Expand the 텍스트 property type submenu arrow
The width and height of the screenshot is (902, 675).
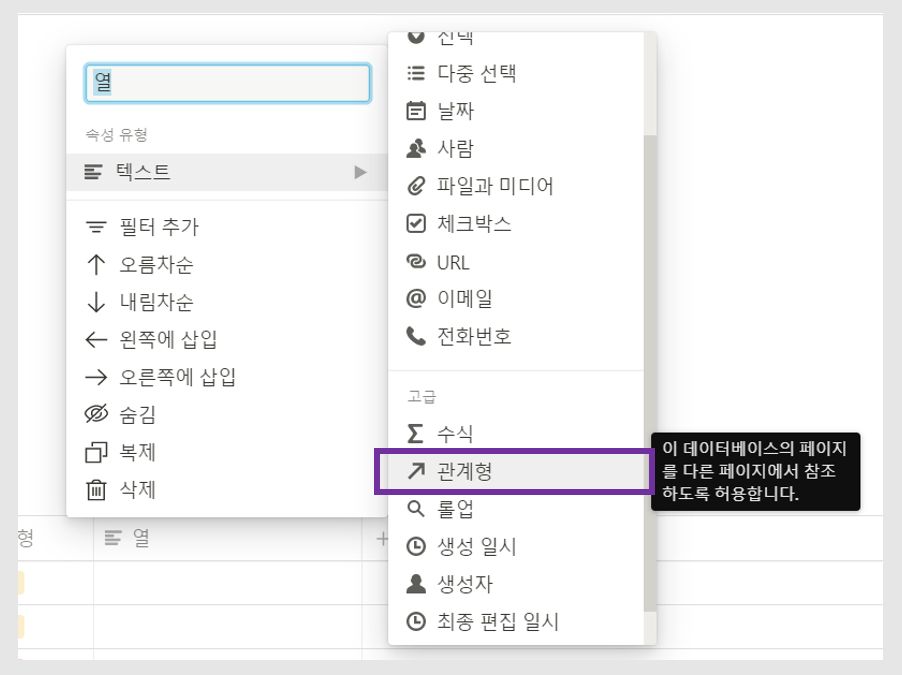pos(361,172)
